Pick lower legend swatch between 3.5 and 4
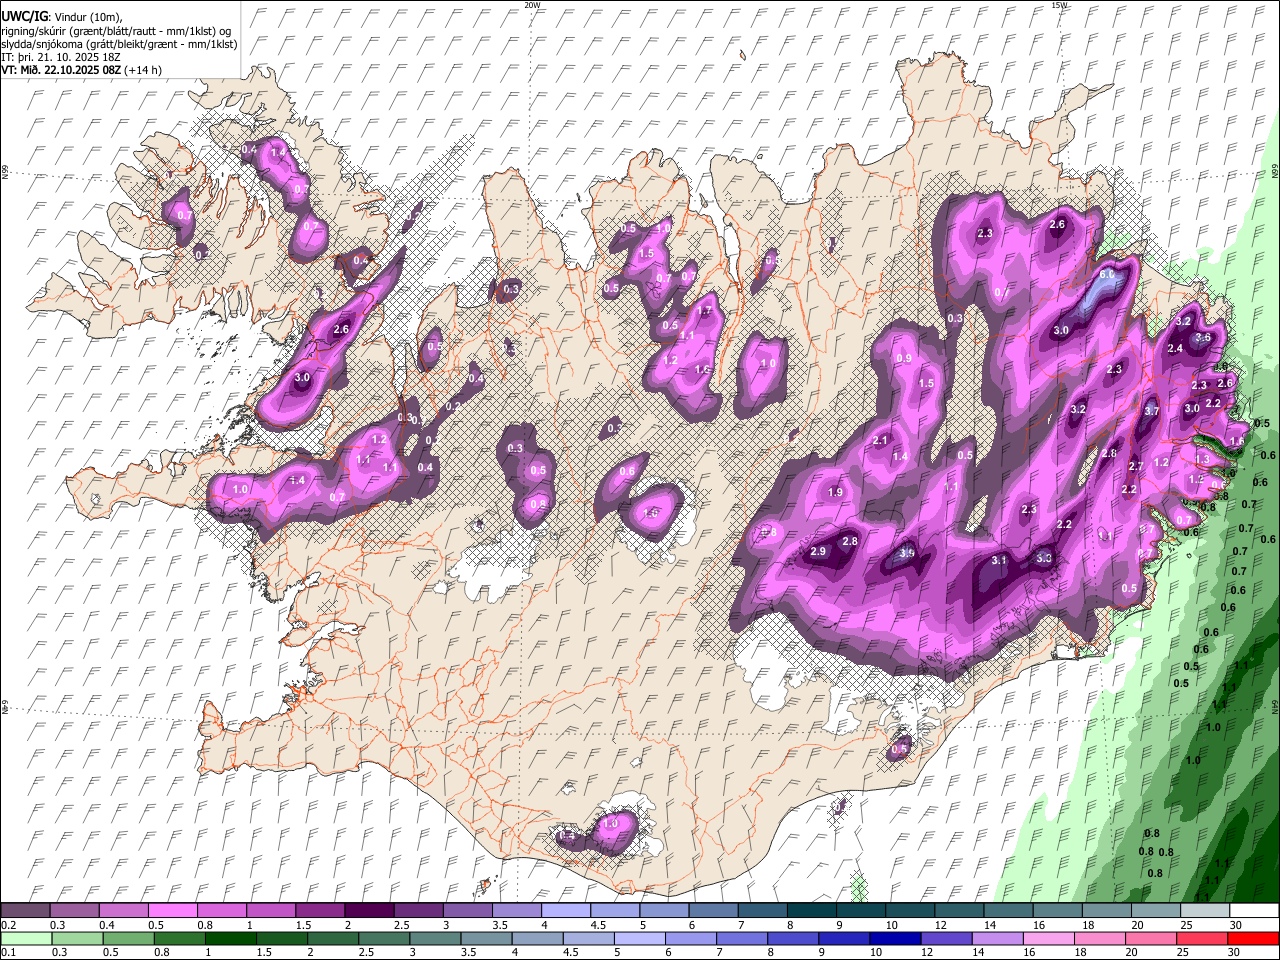Screen dimensions: 1280x960 click(485, 938)
